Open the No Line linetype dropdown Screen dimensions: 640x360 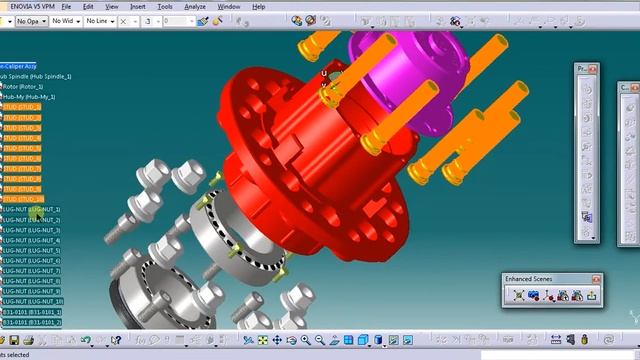point(100,21)
